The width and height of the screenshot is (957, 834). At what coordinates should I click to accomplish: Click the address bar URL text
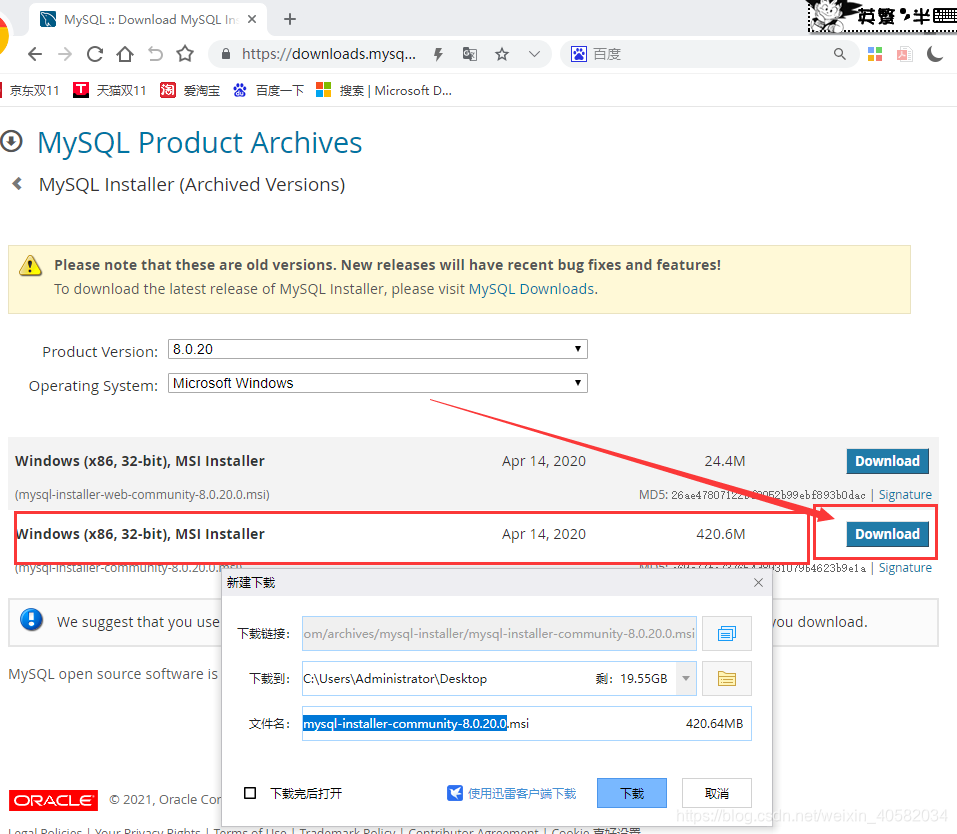click(329, 54)
